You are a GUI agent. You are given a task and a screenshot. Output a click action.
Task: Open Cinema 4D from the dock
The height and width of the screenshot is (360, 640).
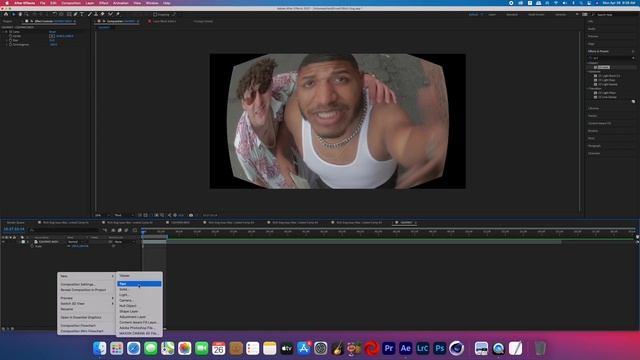[456, 348]
